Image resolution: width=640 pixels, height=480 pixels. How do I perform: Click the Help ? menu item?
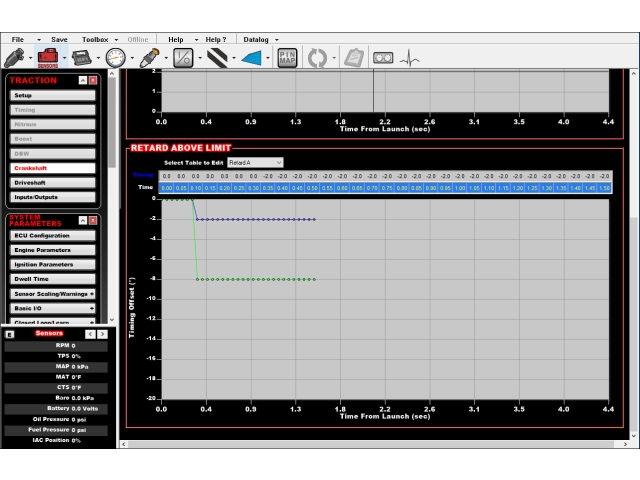click(x=216, y=40)
